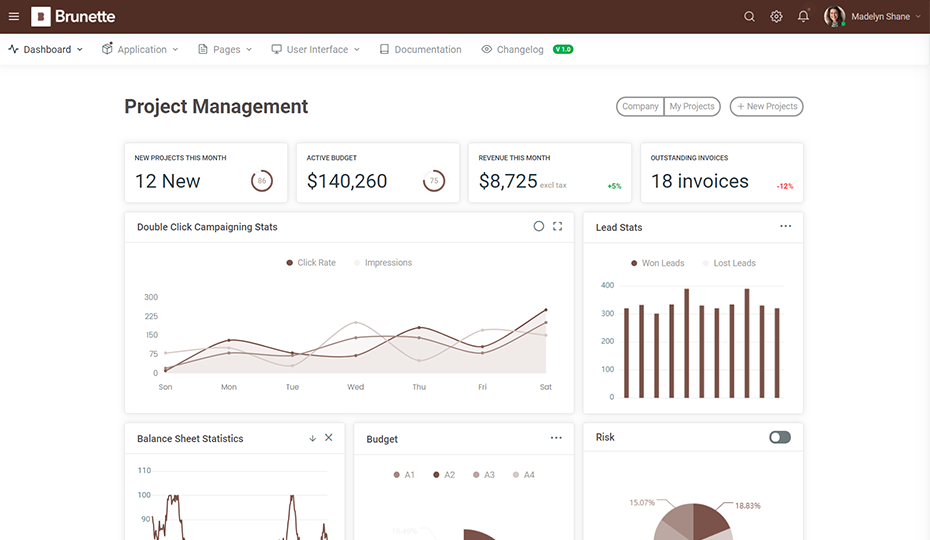Open the User Interface menu
This screenshot has width=930, height=540.
pyautogui.click(x=316, y=49)
